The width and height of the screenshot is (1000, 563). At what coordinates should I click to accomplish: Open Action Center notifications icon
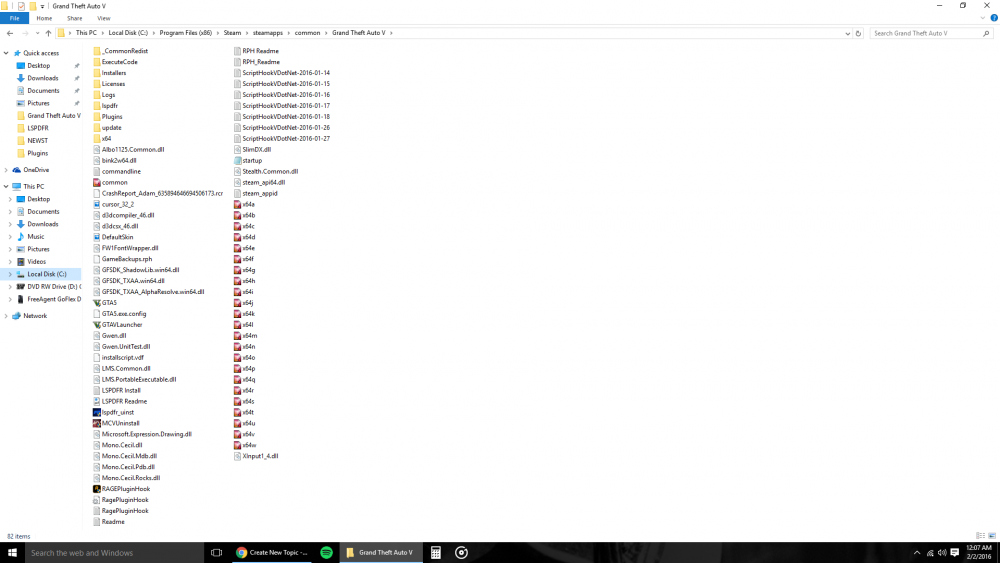(955, 553)
